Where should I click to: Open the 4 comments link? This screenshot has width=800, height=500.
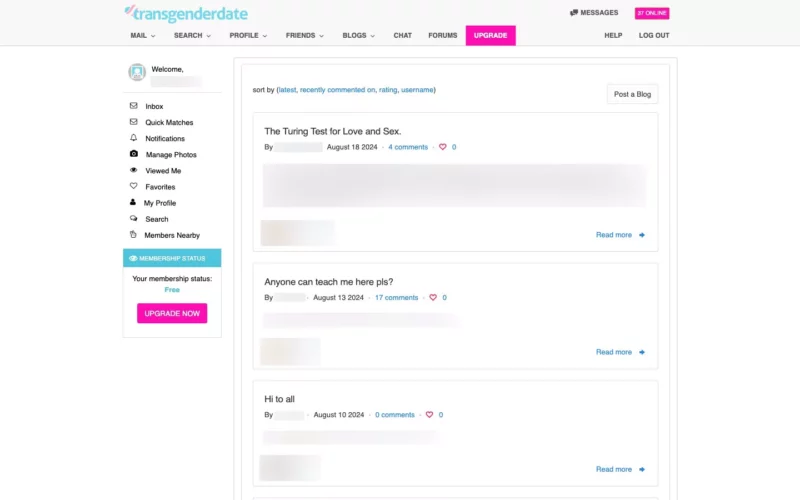(408, 147)
